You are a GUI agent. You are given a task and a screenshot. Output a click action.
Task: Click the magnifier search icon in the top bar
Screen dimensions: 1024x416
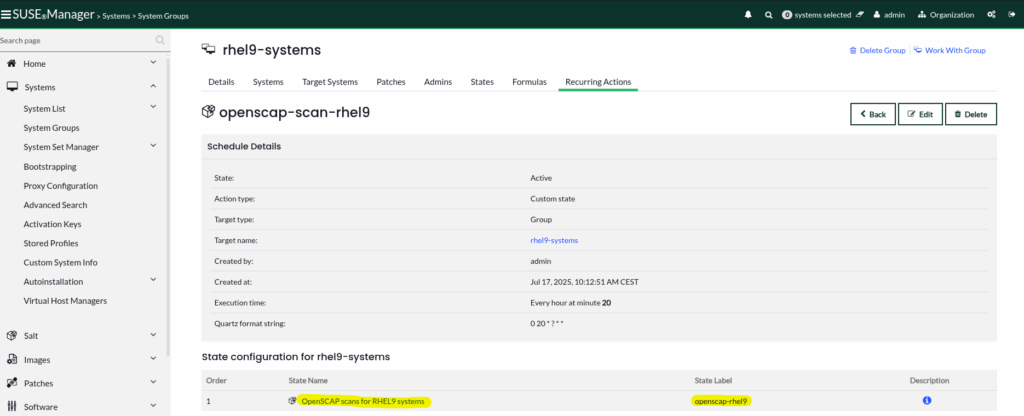pyautogui.click(x=769, y=14)
